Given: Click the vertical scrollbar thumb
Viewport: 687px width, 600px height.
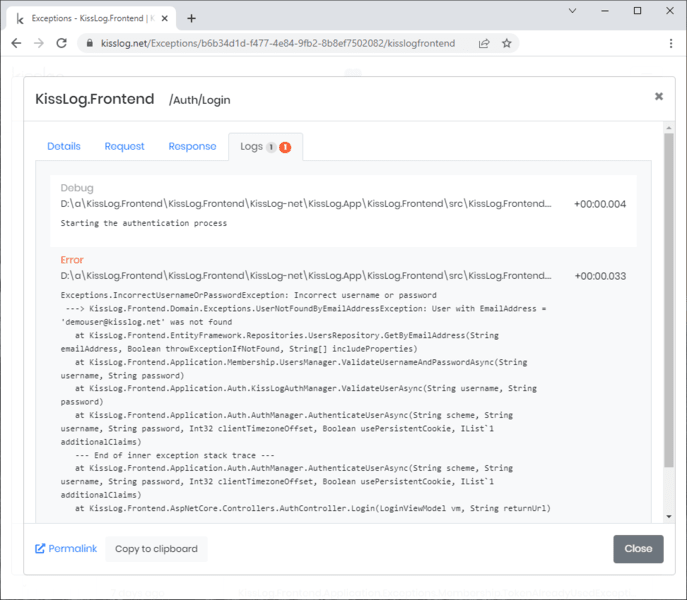Looking at the screenshot, I should click(669, 300).
